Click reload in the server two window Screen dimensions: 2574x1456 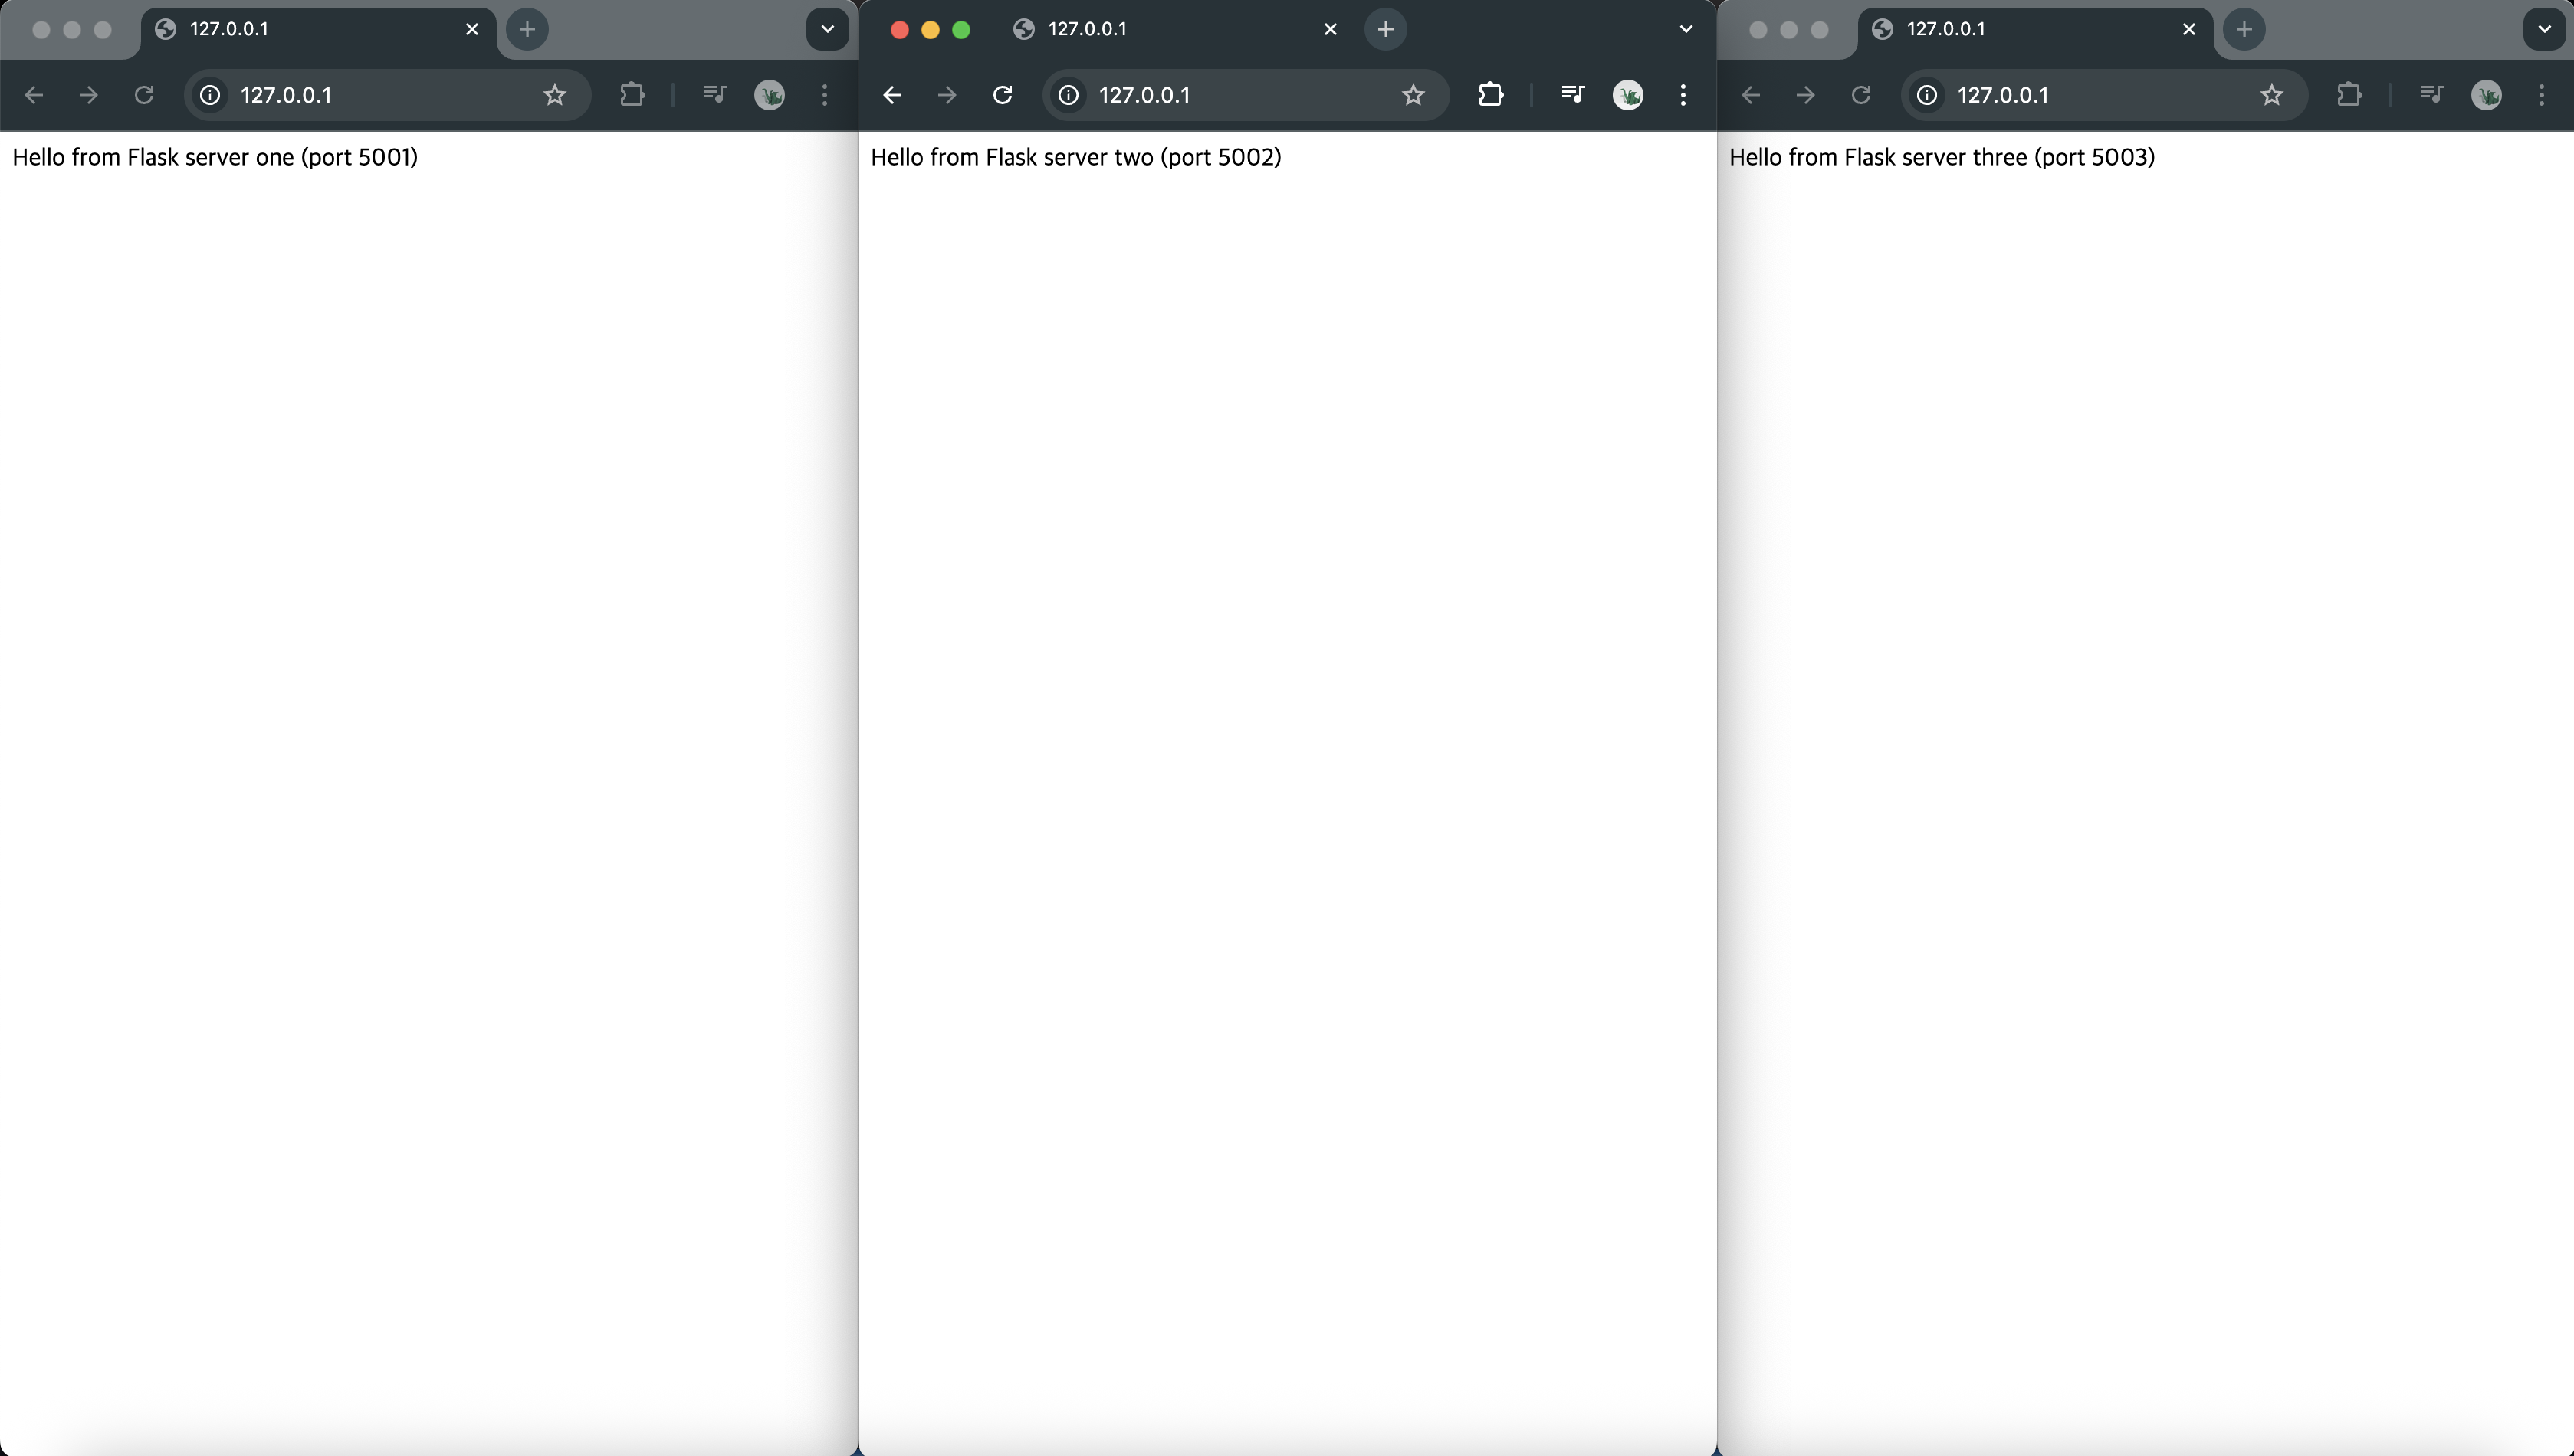tap(1002, 95)
